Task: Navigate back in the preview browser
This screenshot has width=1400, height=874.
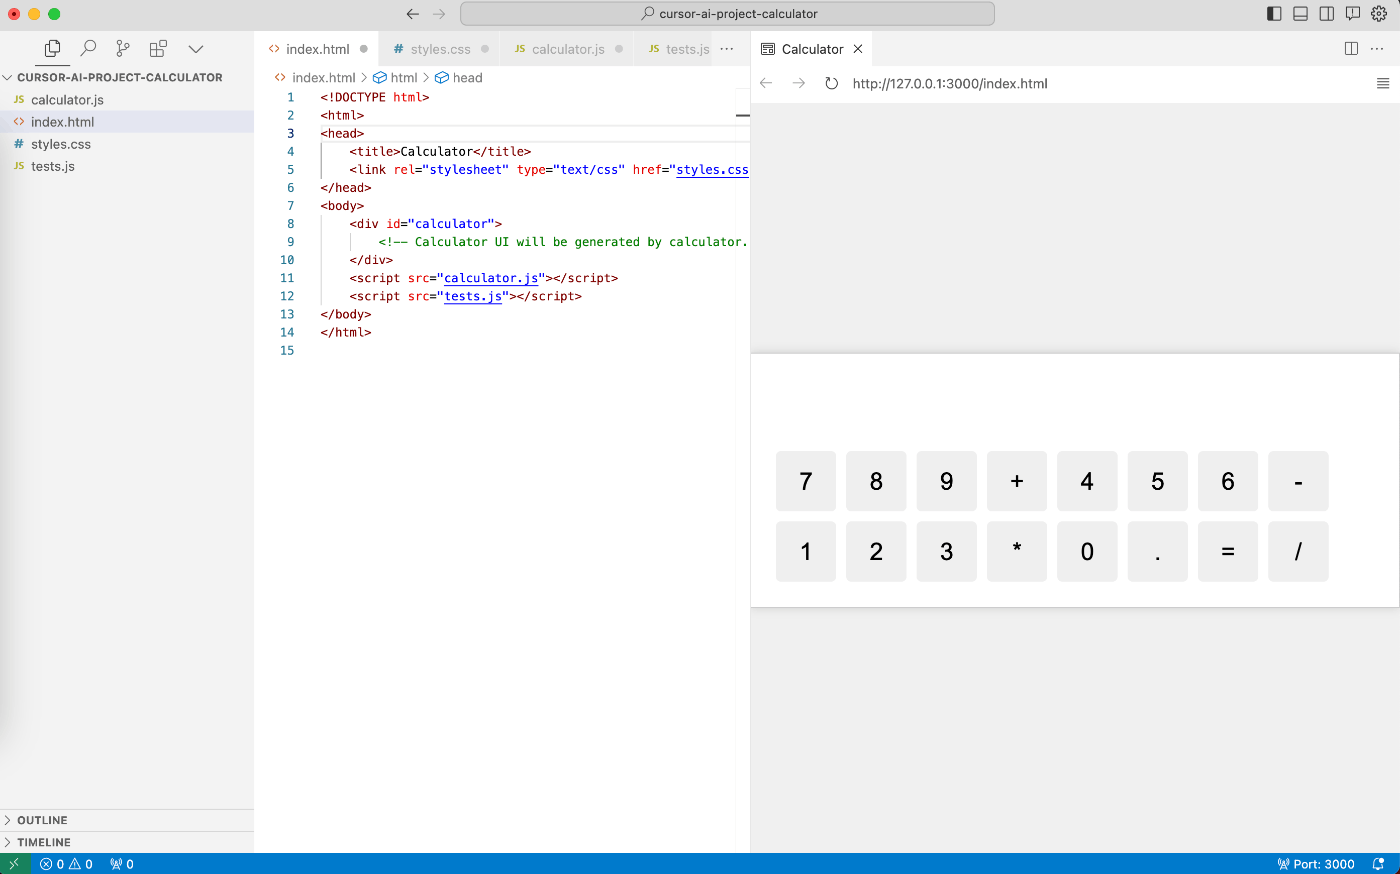Action: tap(767, 83)
